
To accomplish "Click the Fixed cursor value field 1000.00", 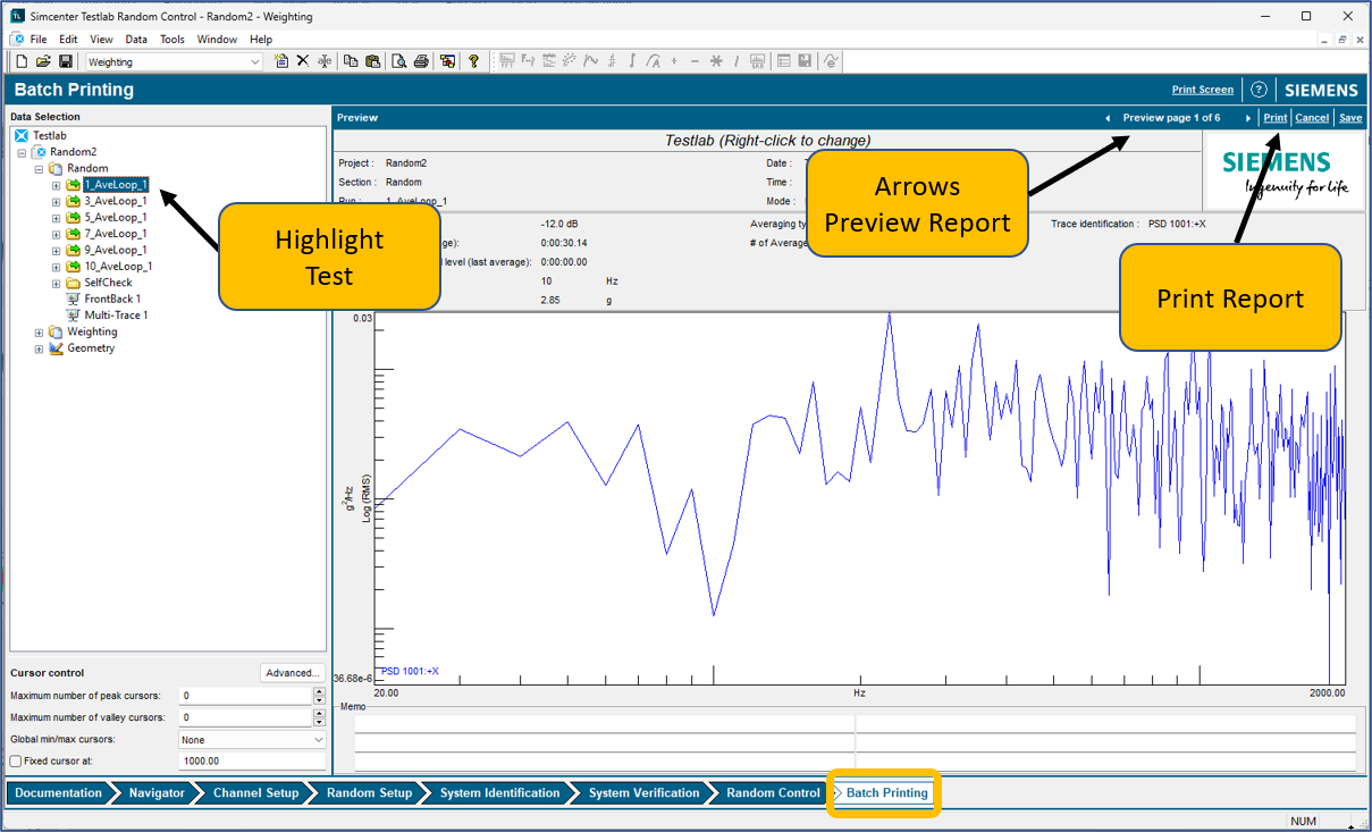I will pos(252,761).
